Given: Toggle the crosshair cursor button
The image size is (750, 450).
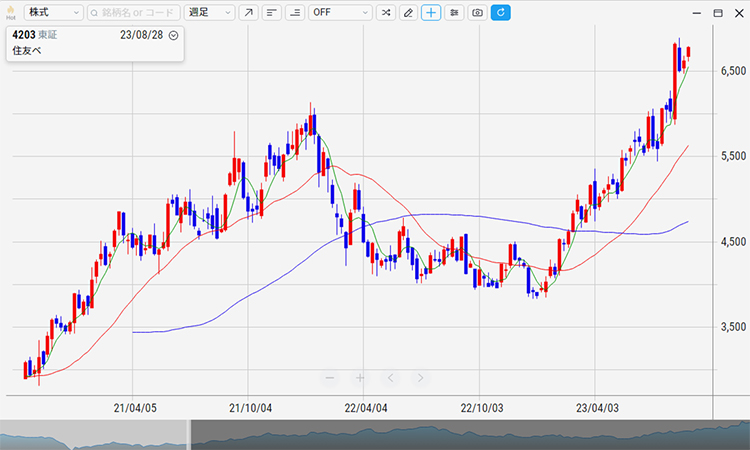Looking at the screenshot, I should coord(431,13).
